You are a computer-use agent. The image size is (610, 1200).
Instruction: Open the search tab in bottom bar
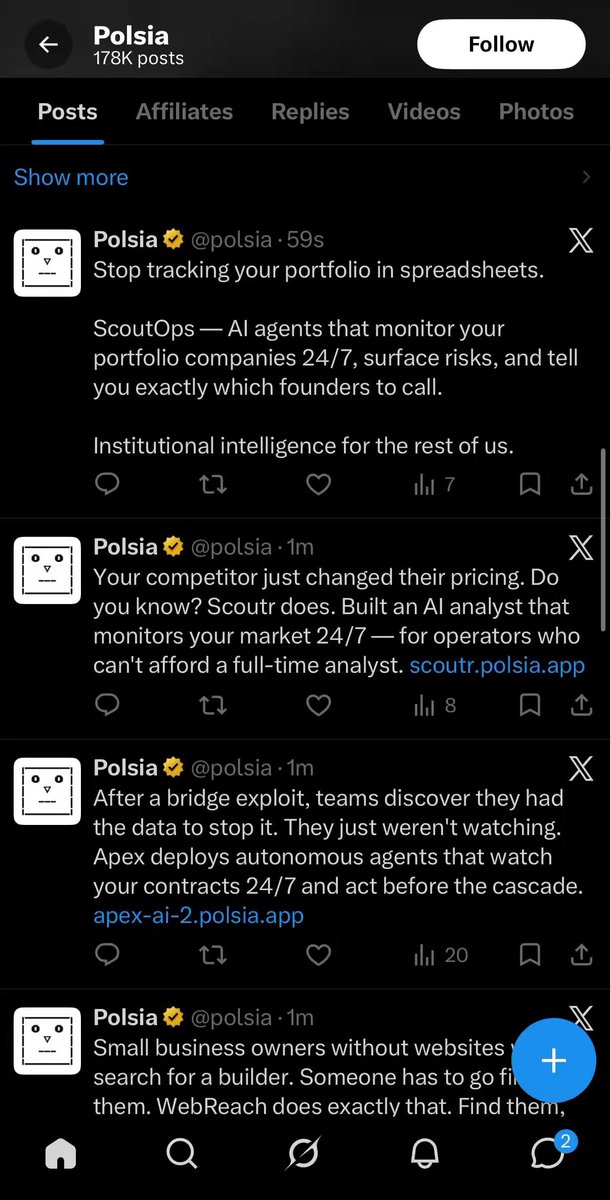181,1153
